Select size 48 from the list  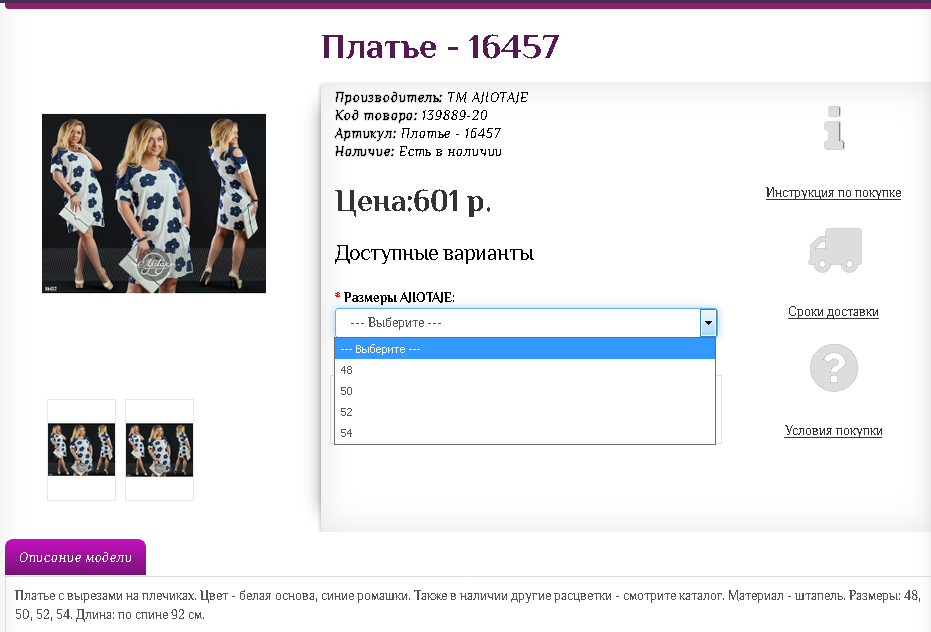[x=525, y=370]
